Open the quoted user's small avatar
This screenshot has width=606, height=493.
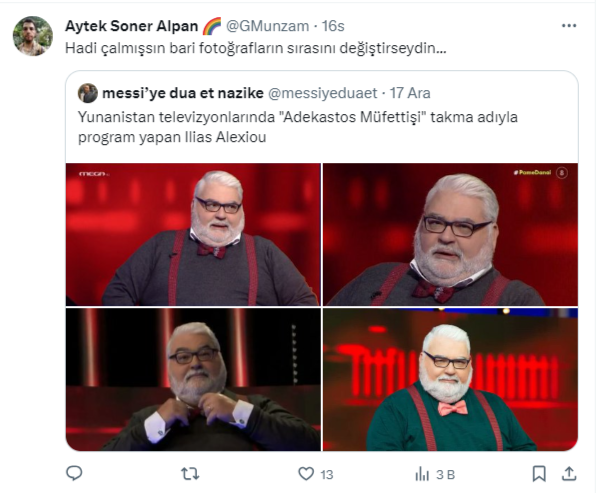pos(88,93)
